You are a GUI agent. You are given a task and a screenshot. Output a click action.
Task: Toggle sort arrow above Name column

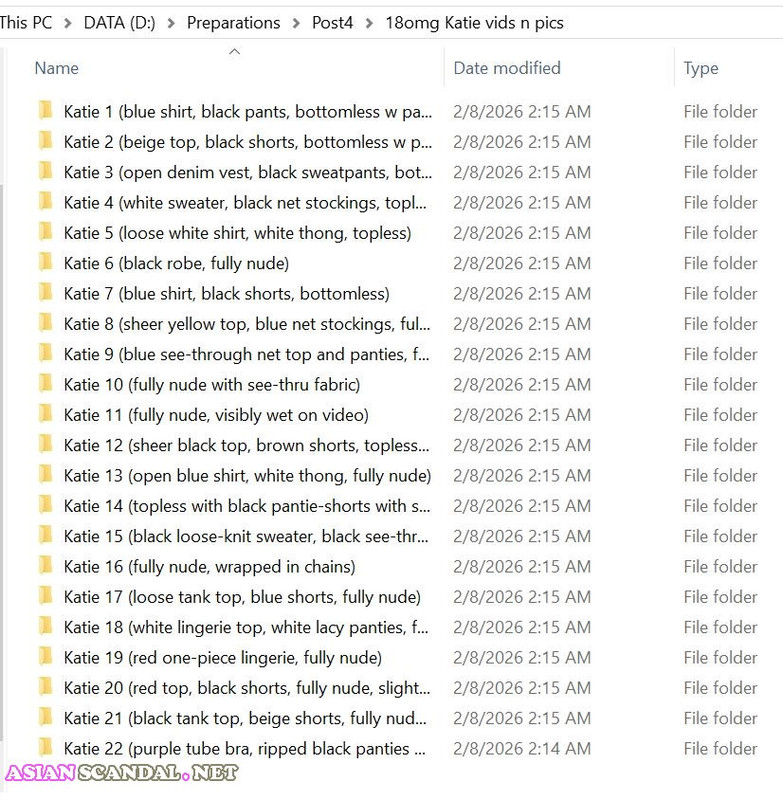(235, 52)
